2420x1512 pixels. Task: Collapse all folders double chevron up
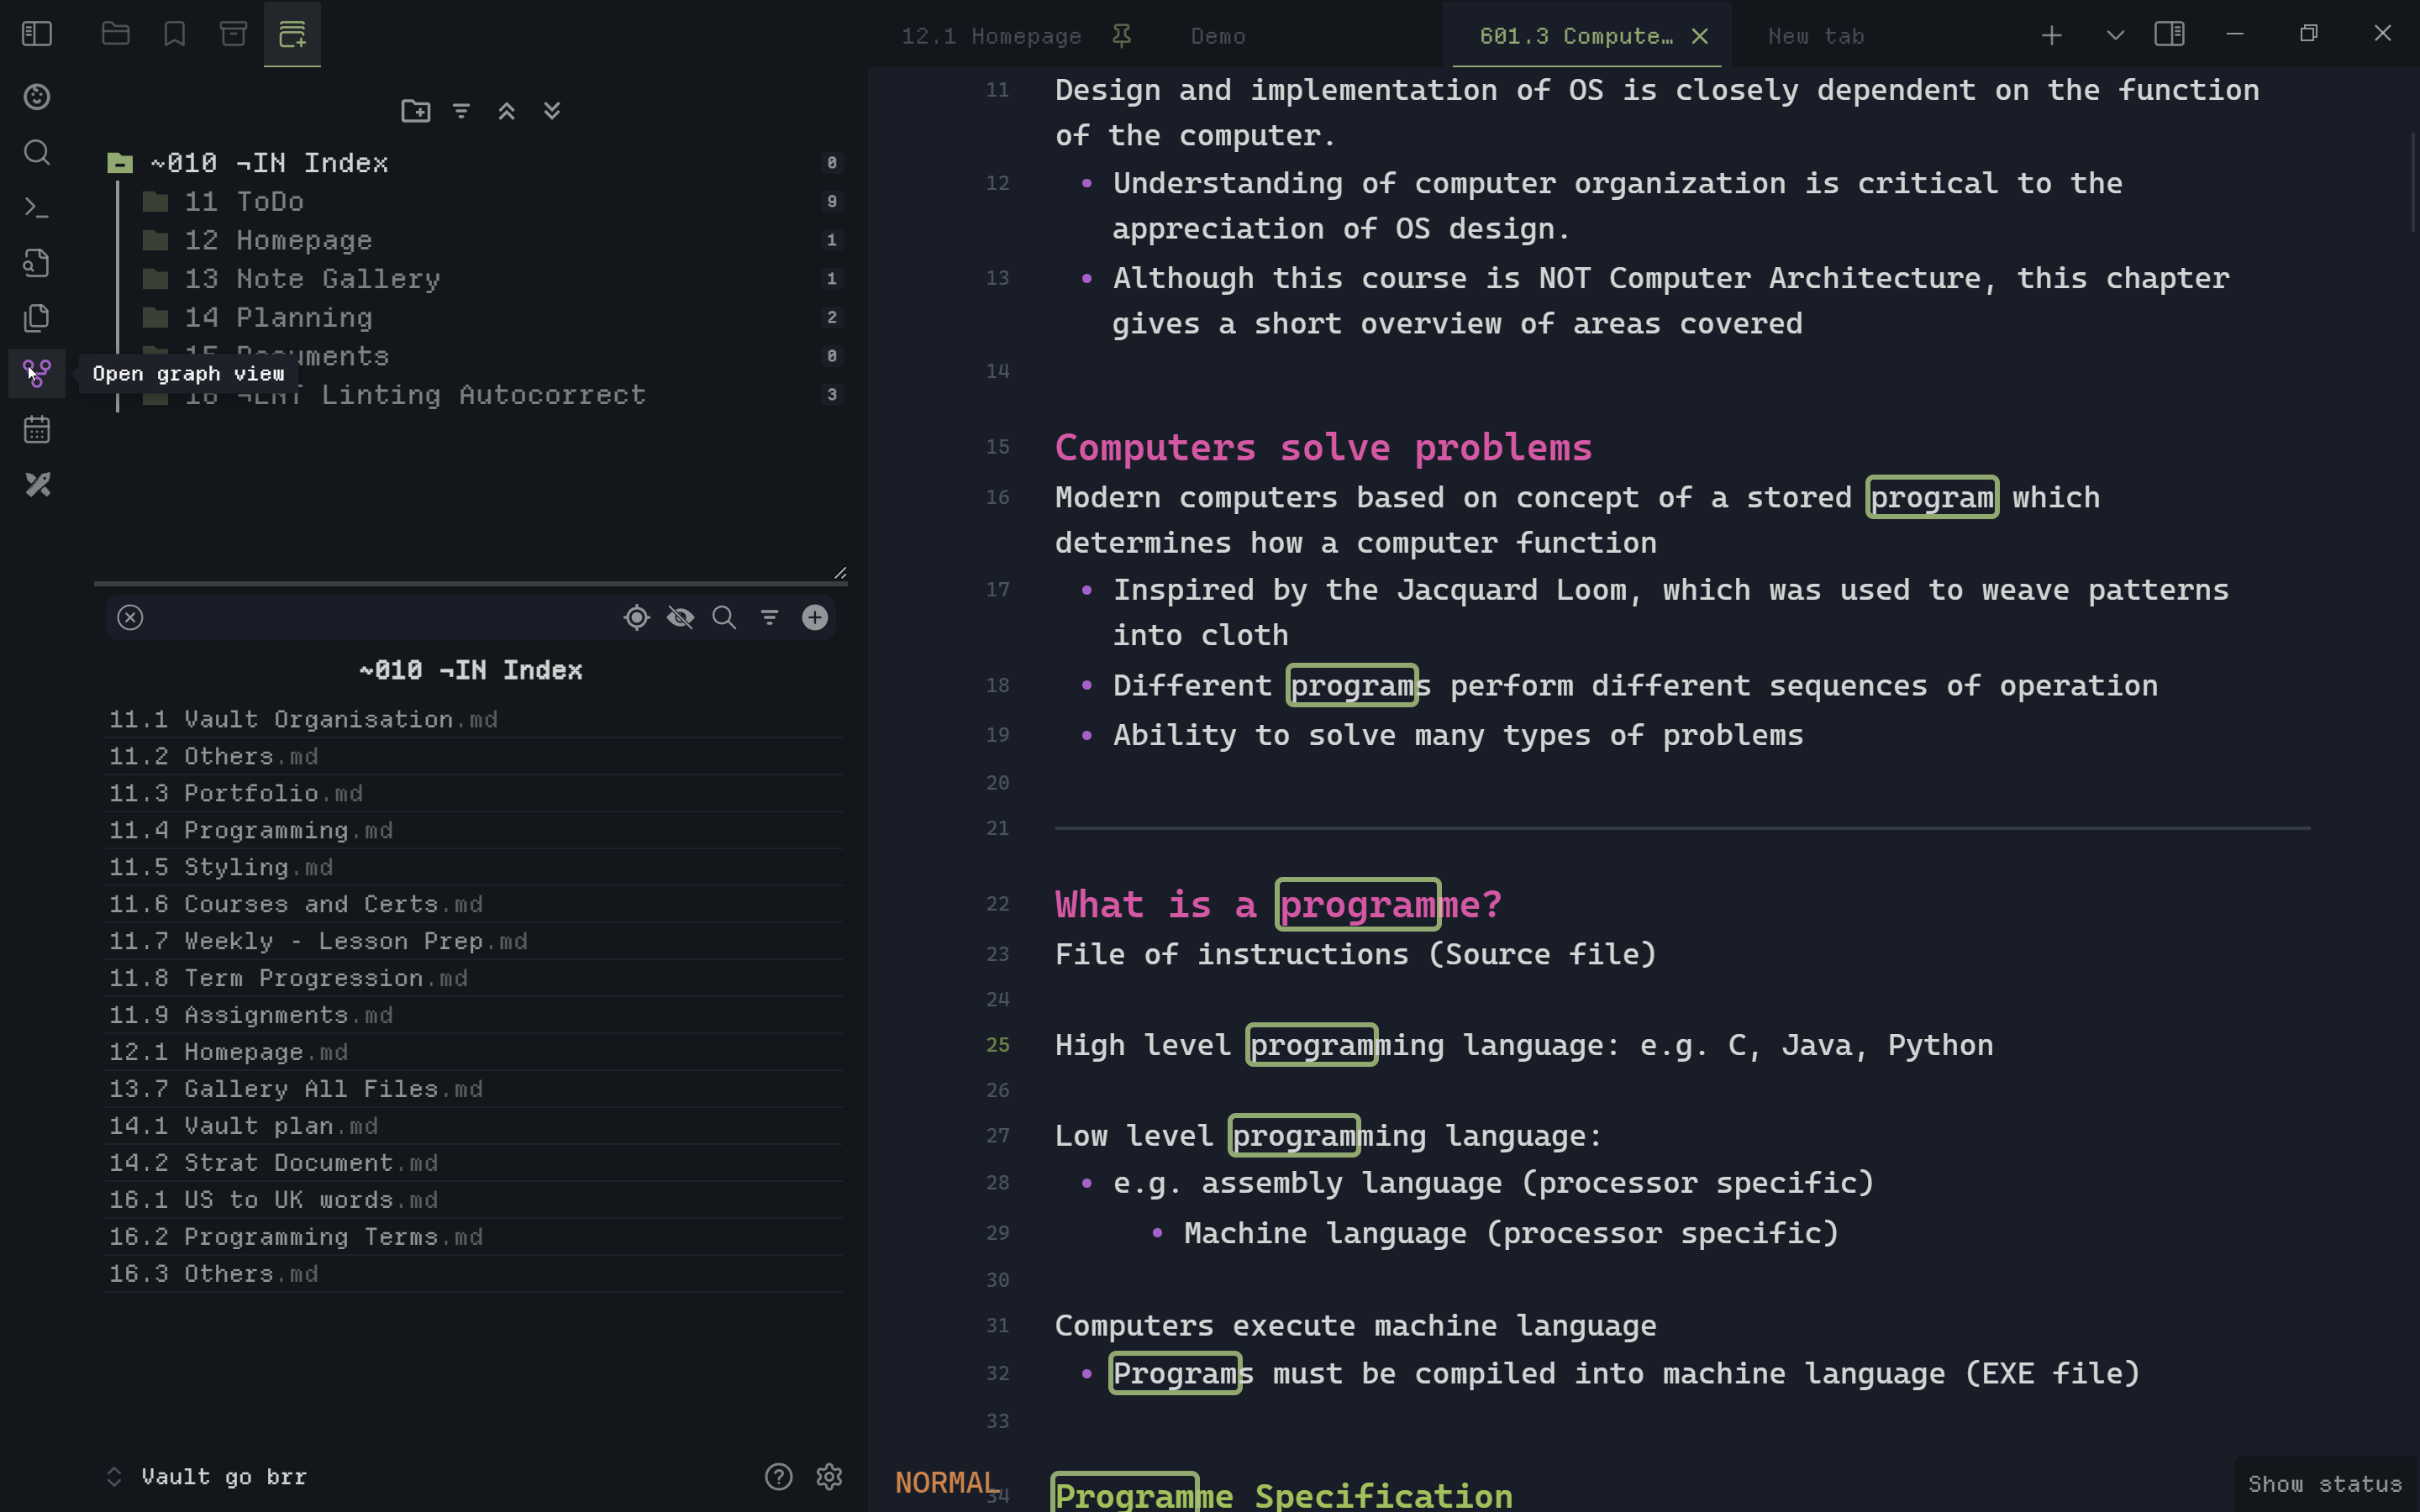click(507, 110)
